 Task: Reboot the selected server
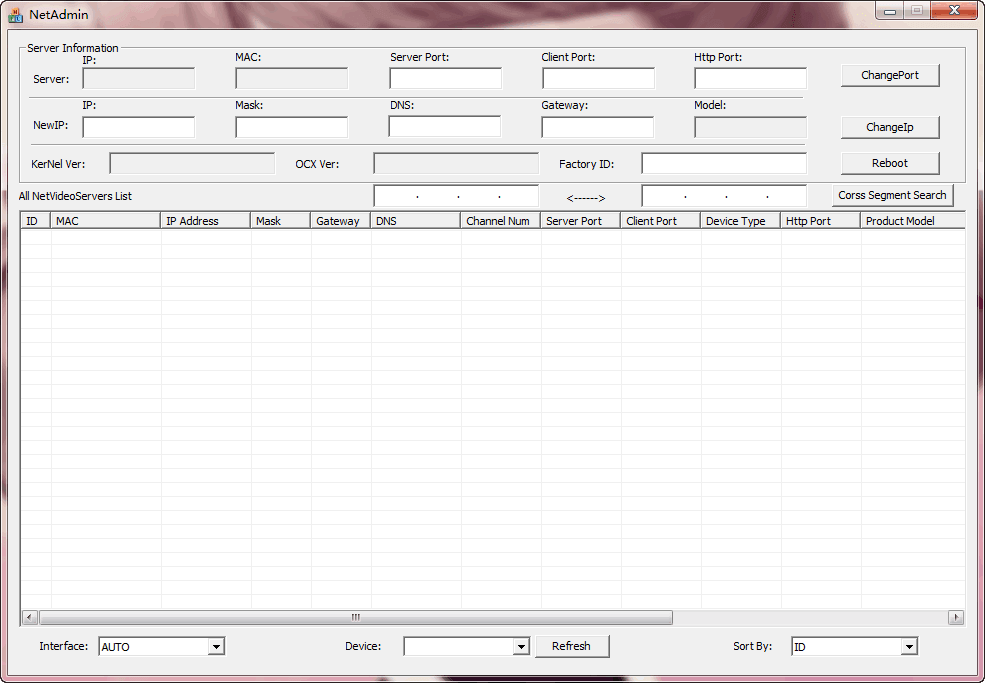click(x=889, y=163)
